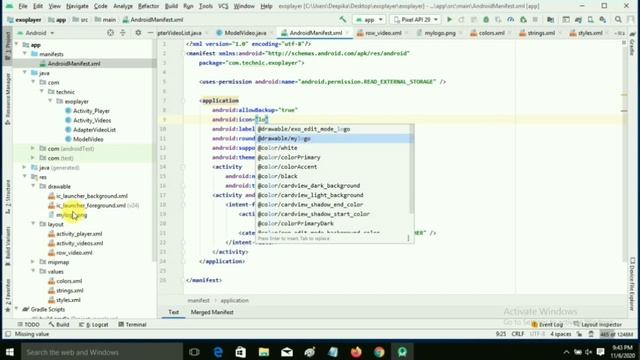Open the Build menu
The width and height of the screenshot is (640, 360).
tap(171, 6)
